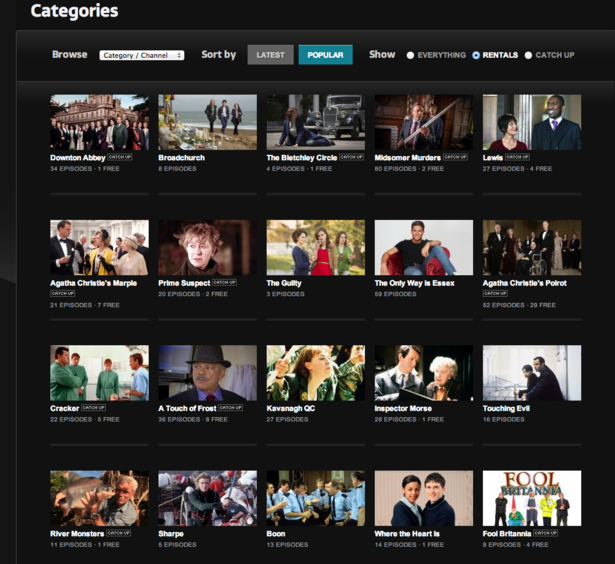Open the Downton Abbey thumbnail
The image size is (615, 564).
pos(99,122)
